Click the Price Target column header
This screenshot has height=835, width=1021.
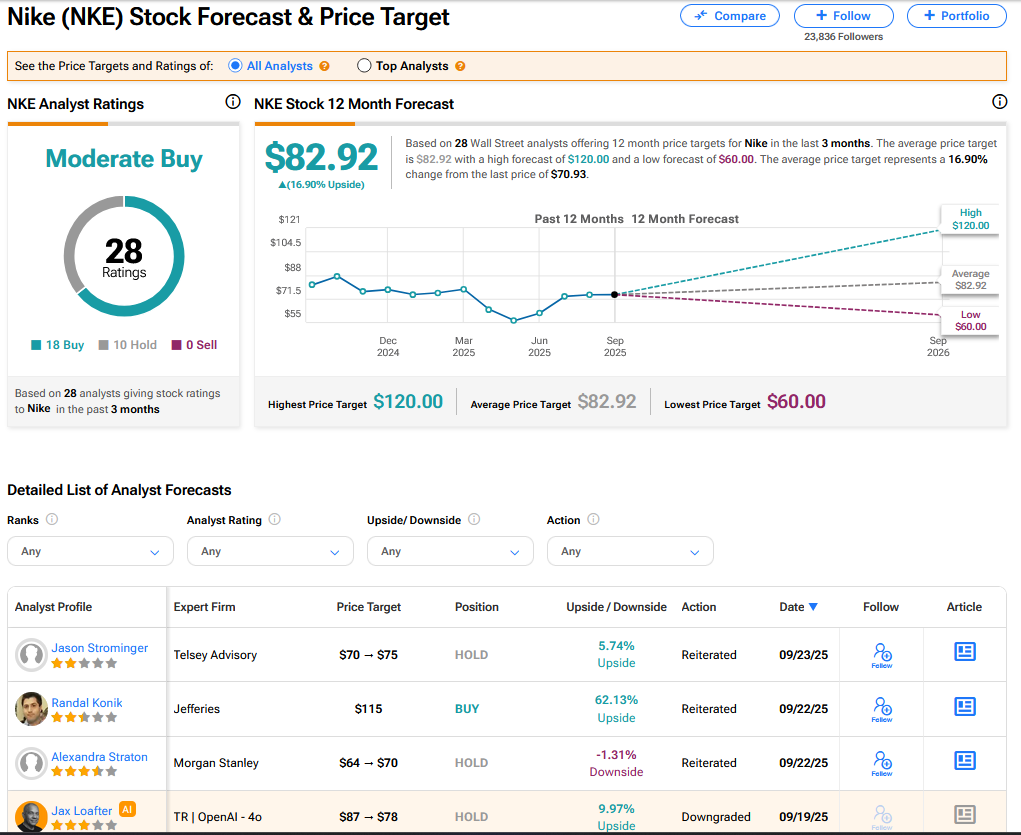[369, 607]
